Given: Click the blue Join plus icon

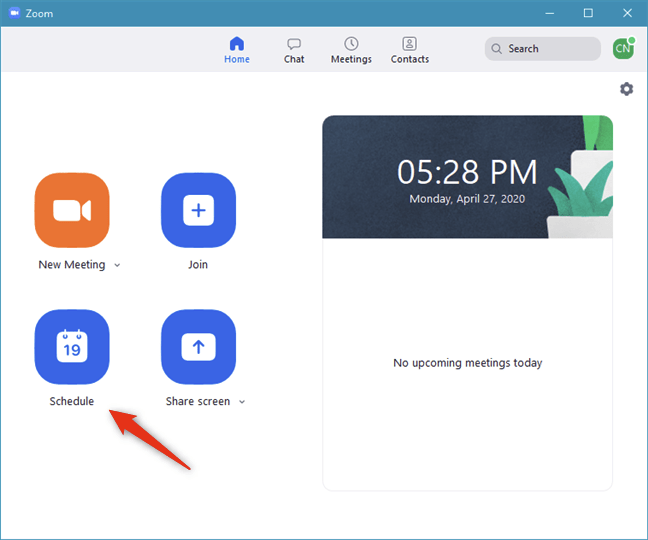Looking at the screenshot, I should (x=198, y=210).
